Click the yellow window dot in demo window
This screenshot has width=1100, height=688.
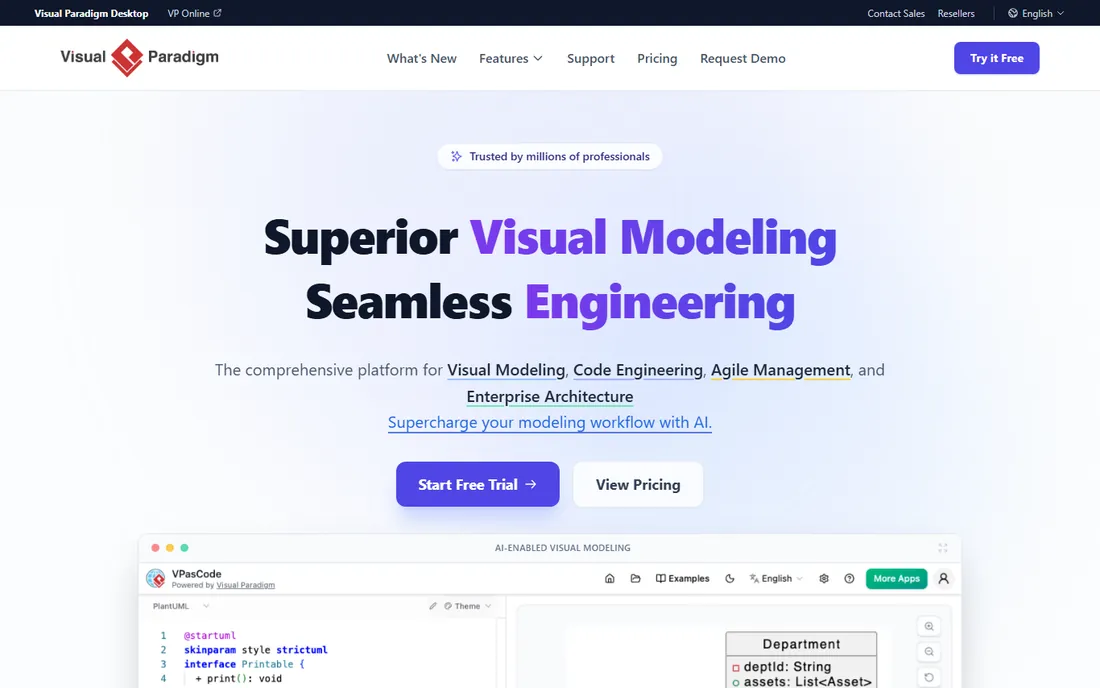click(170, 548)
